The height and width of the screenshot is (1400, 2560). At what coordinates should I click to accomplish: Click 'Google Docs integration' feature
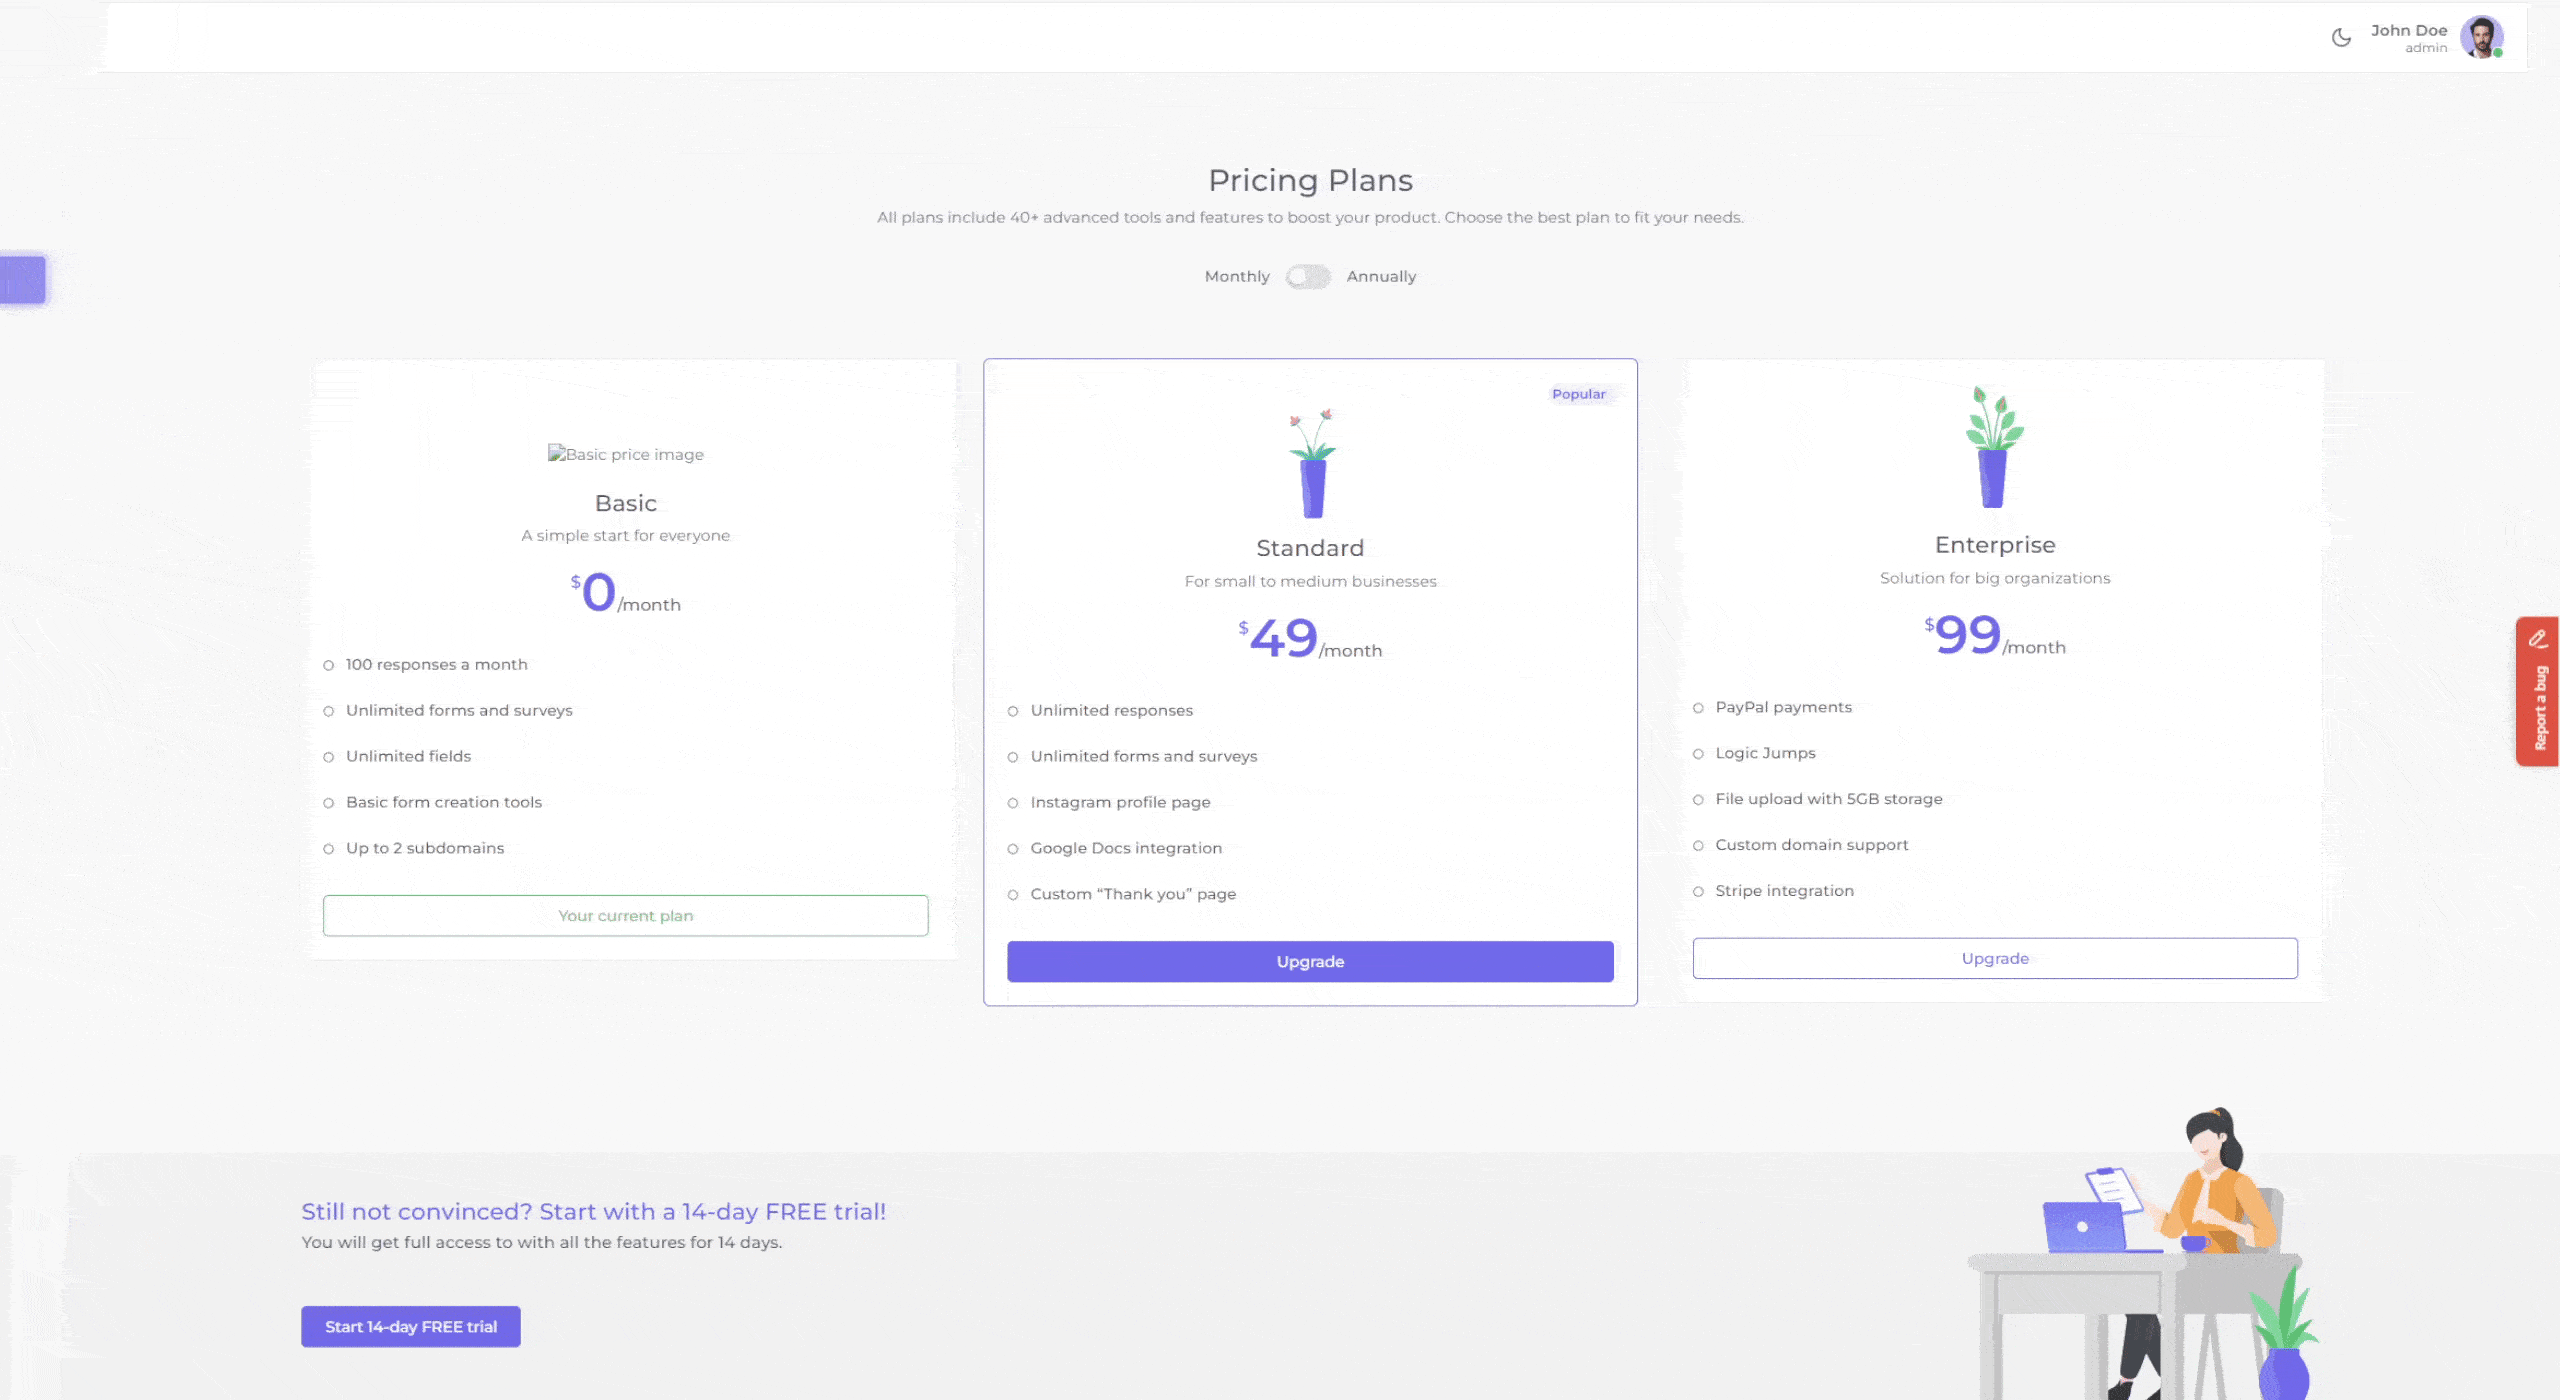click(x=1126, y=849)
